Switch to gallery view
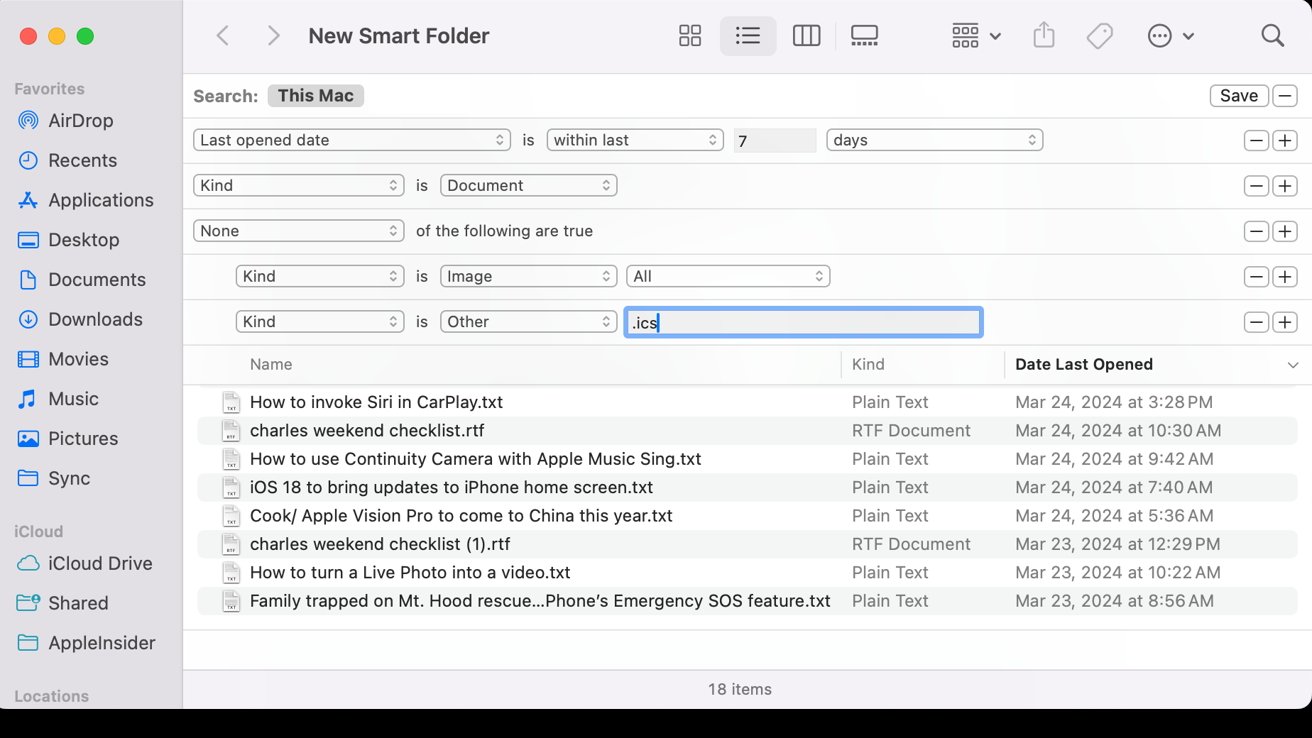 click(864, 36)
